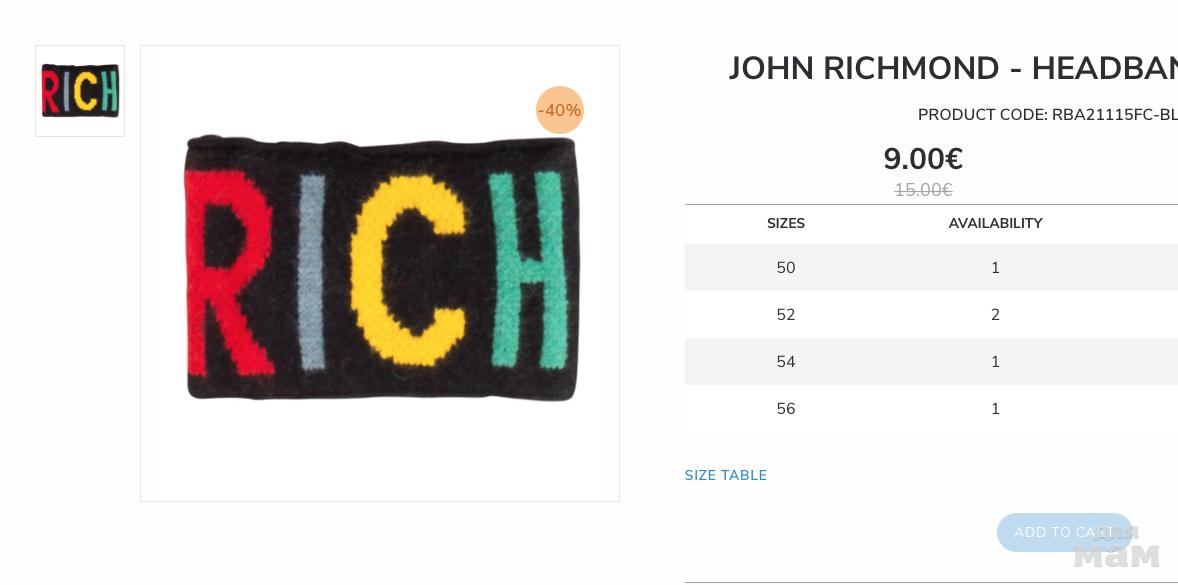
Task: Click the watermark logo in corner
Action: point(1116,547)
